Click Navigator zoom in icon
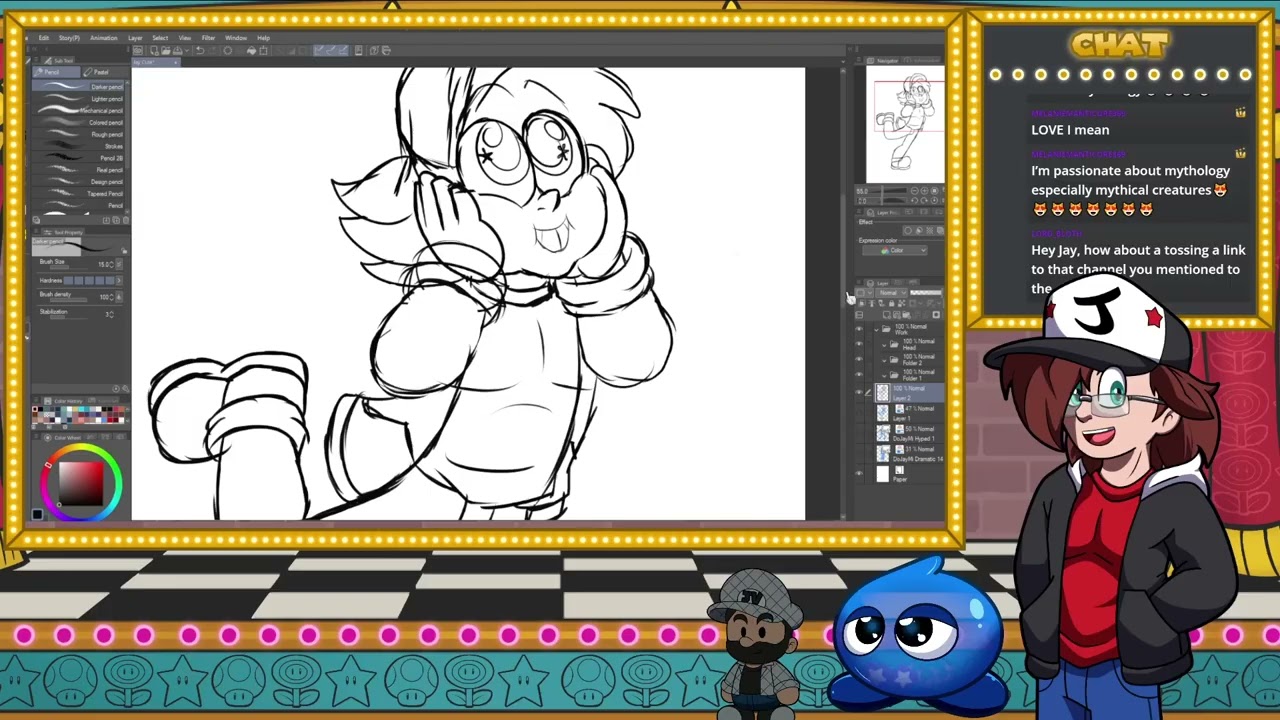1280x720 pixels. pyautogui.click(x=924, y=190)
